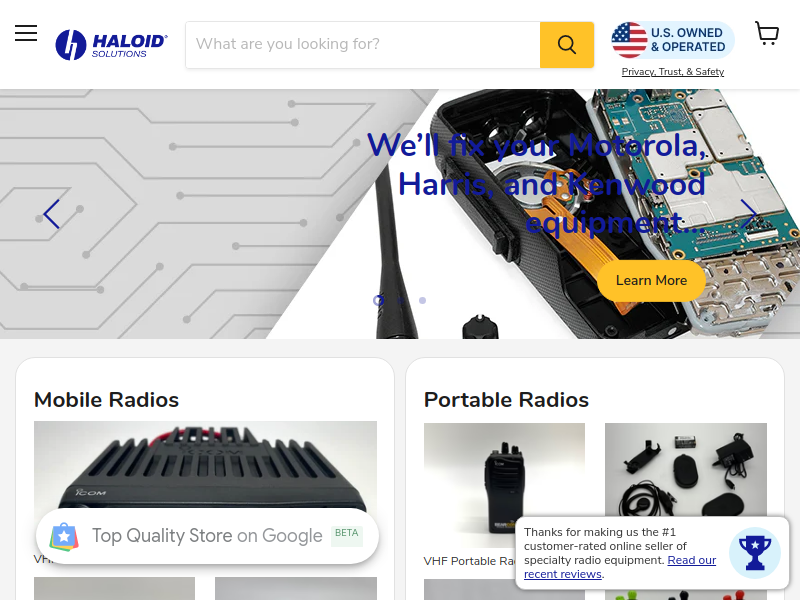Open the shopping cart
Image resolution: width=800 pixels, height=600 pixels.
[x=767, y=33]
